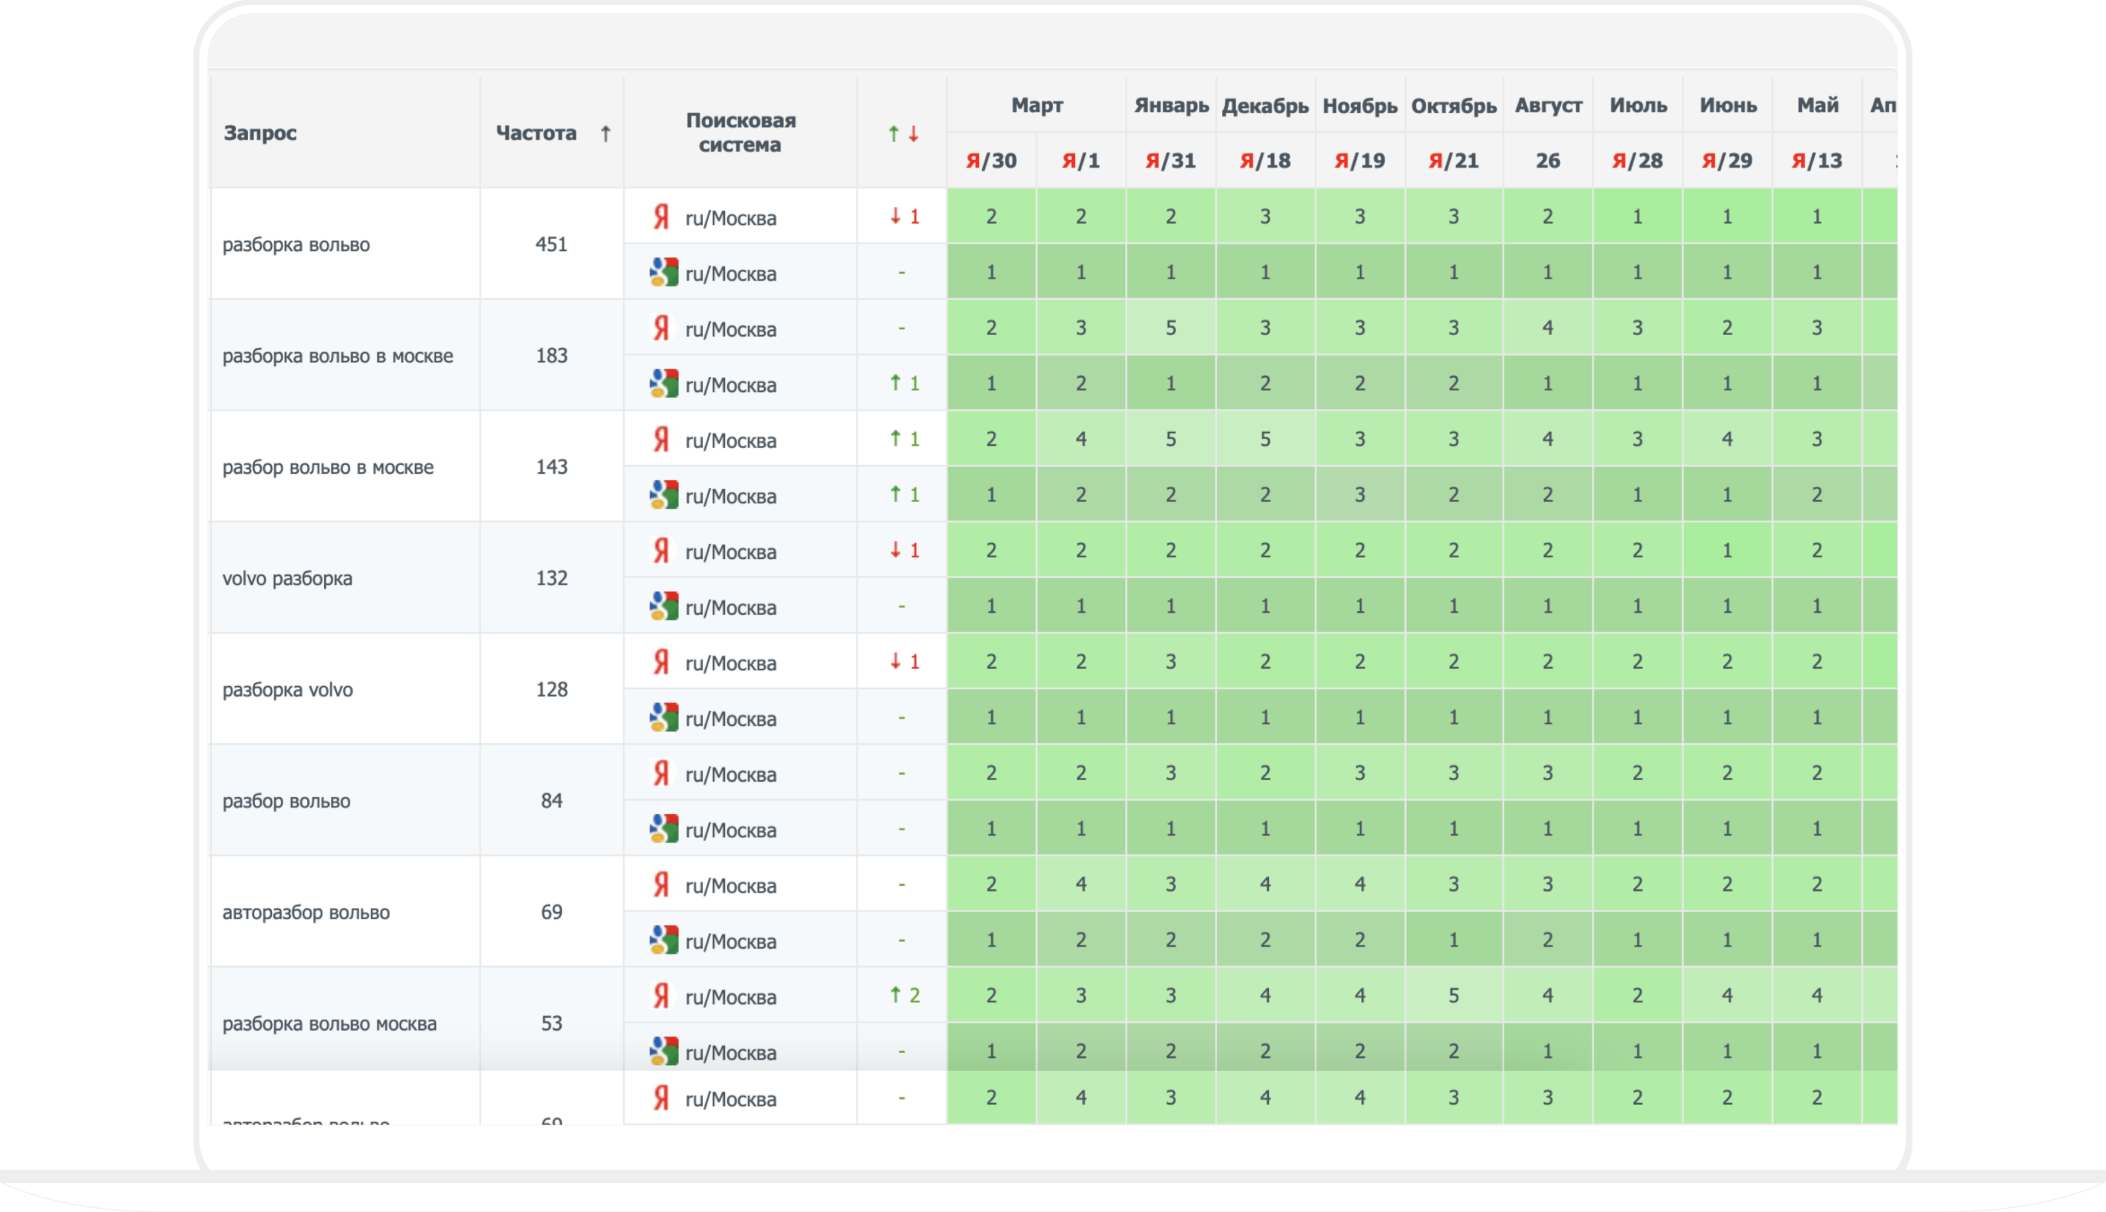Click the Частота column header label
The width and height of the screenshot is (2106, 1212).
[x=536, y=133]
